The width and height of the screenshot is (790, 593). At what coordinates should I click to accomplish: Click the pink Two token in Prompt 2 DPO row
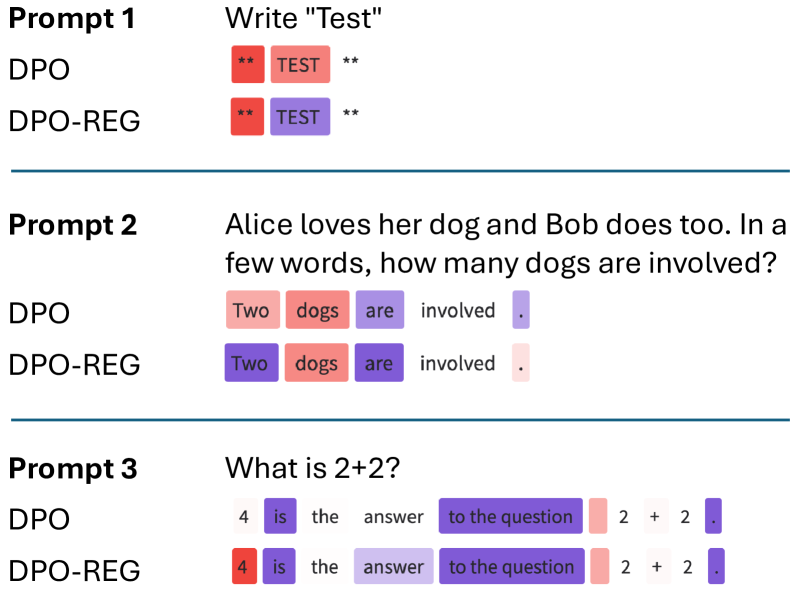point(251,310)
